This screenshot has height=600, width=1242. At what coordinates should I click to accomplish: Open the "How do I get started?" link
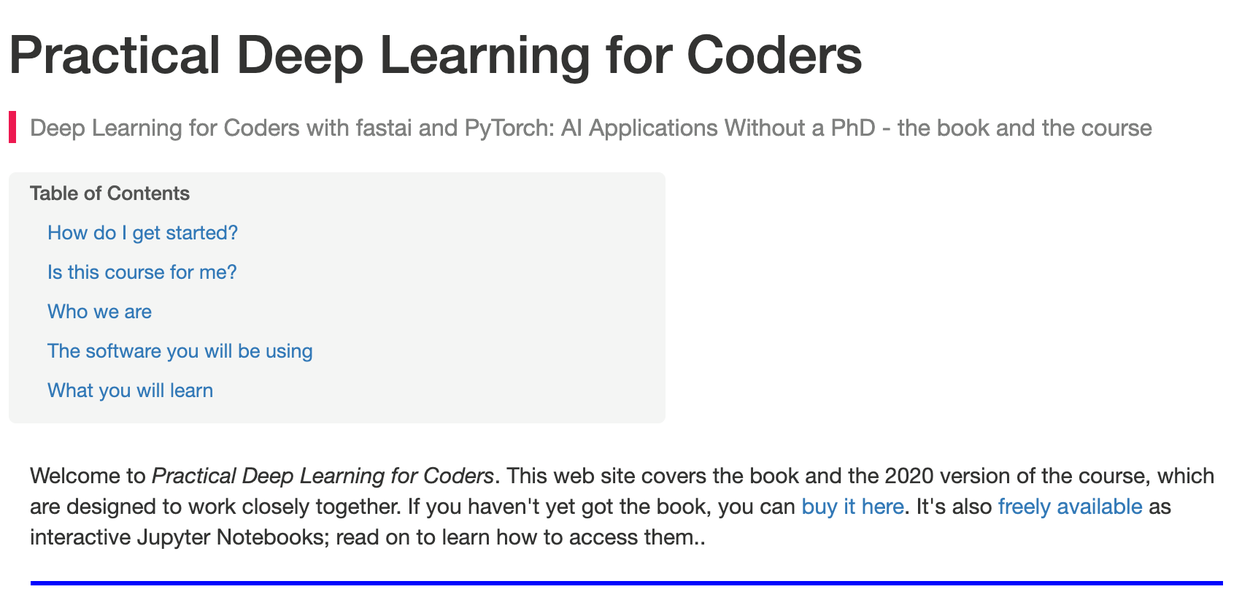(x=143, y=233)
